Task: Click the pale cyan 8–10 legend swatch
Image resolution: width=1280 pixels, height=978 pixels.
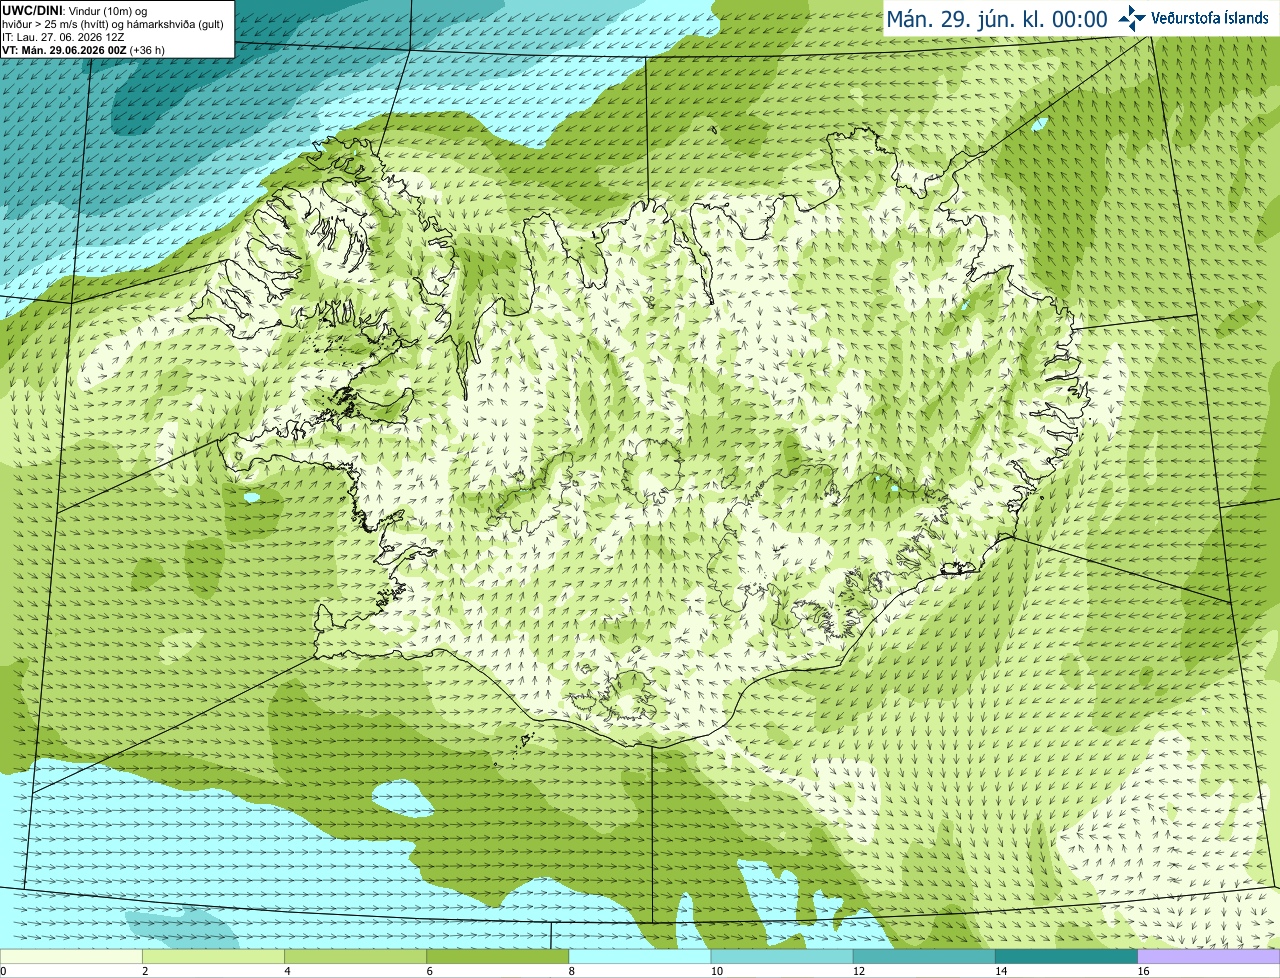Action: click(x=640, y=957)
